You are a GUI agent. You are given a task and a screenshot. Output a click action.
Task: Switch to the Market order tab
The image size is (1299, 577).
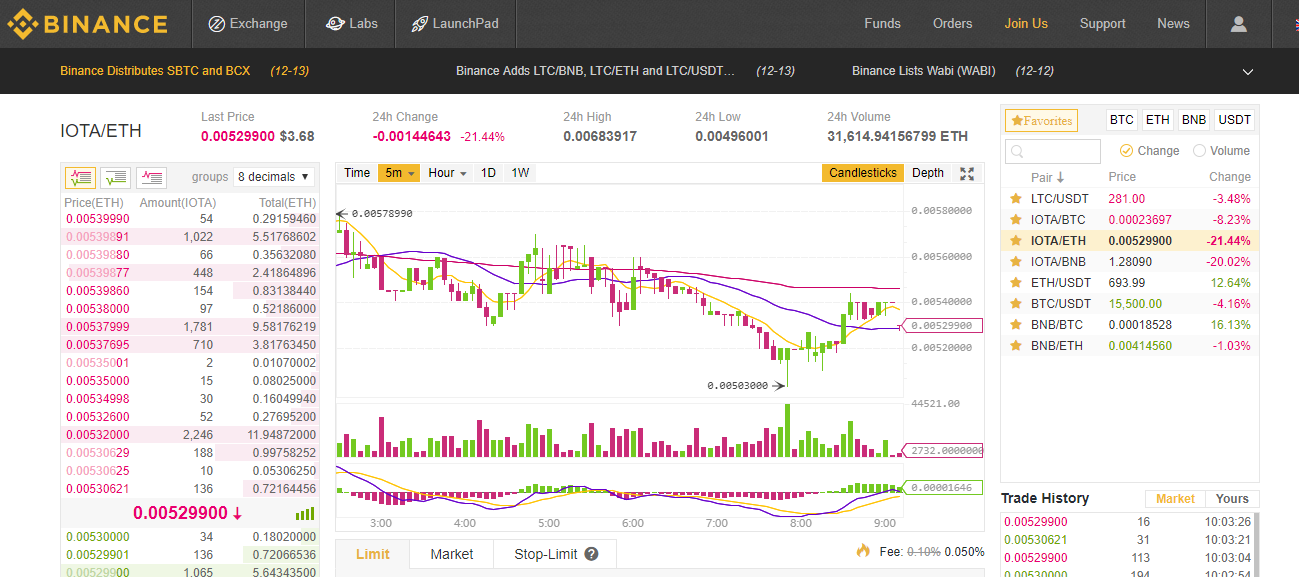[x=452, y=554]
